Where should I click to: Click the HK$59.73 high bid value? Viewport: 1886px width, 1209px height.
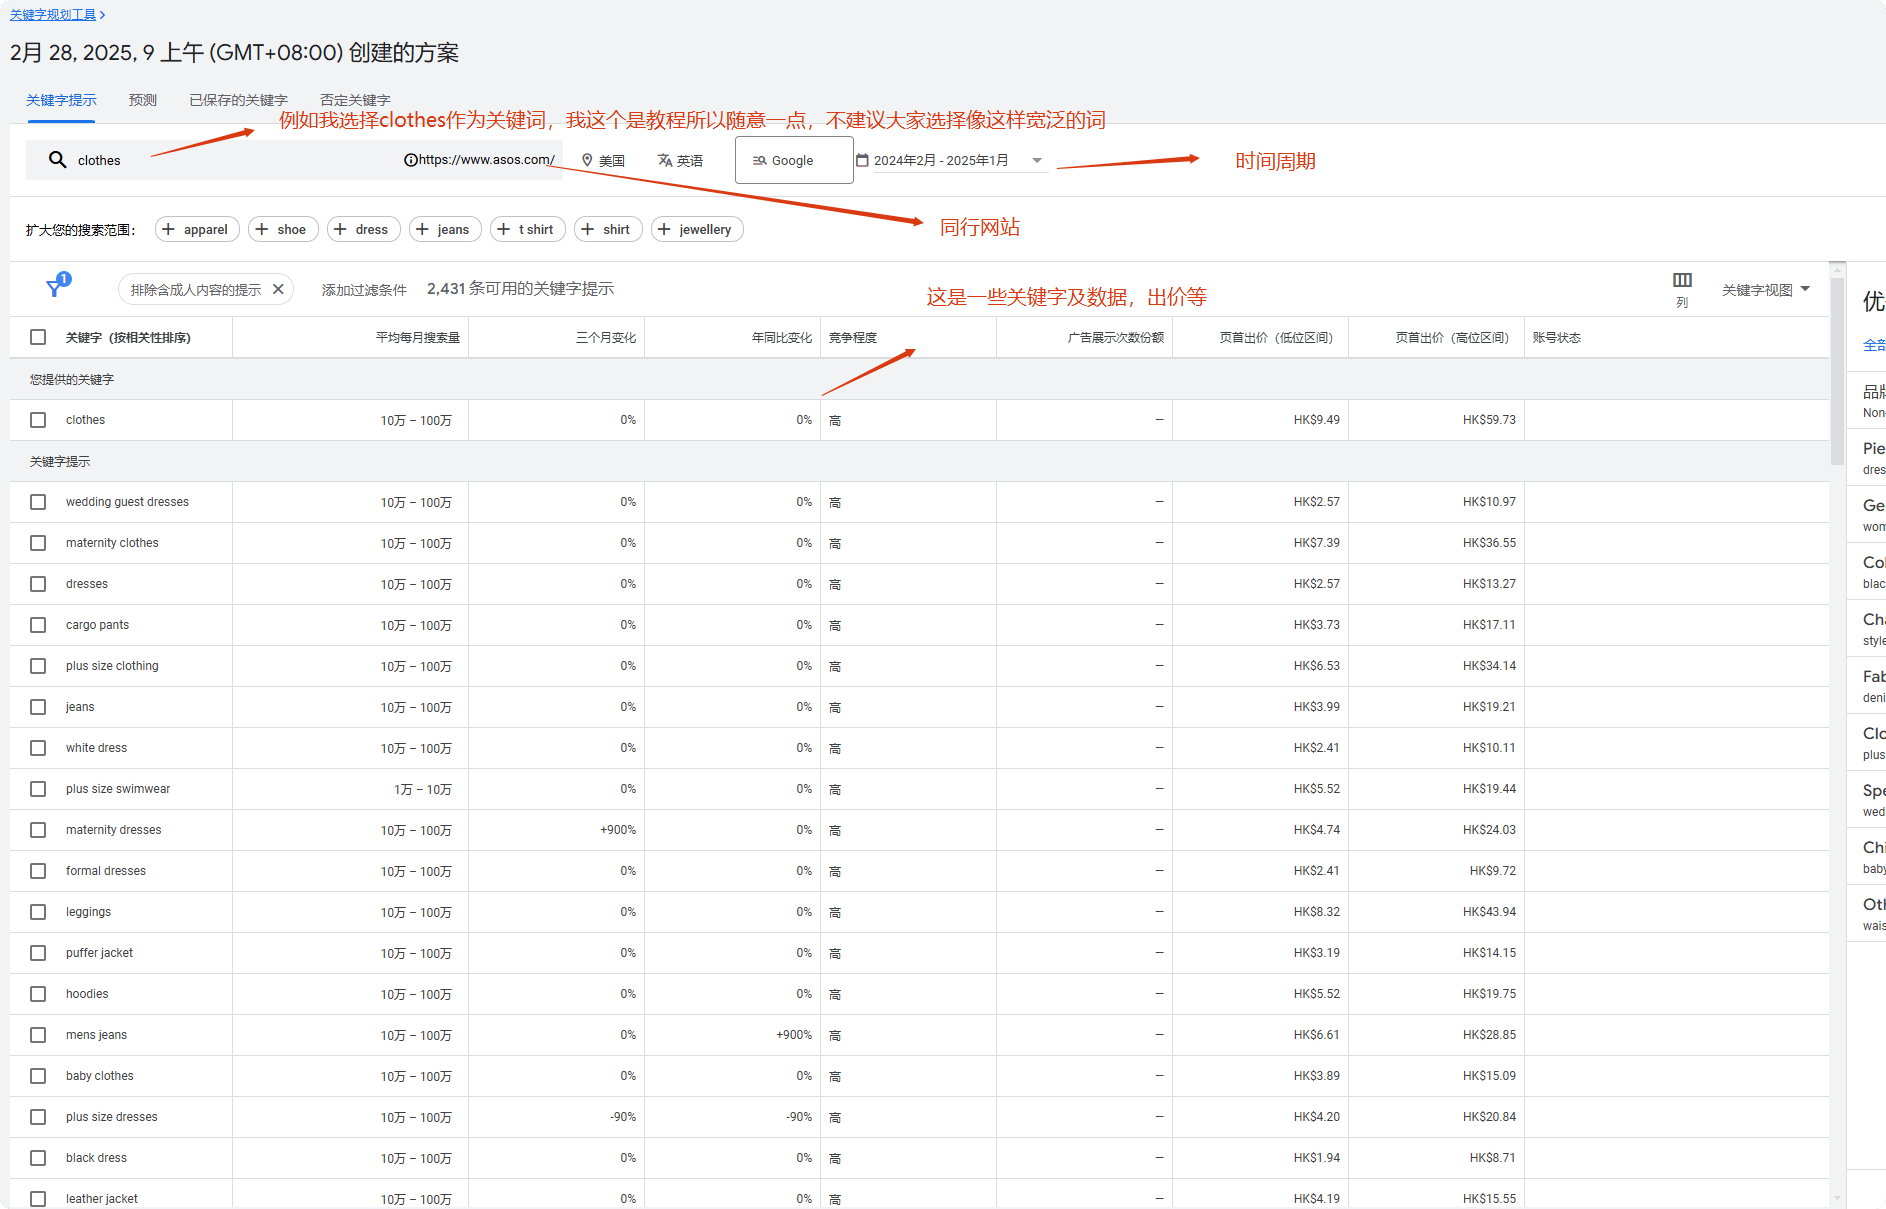1489,420
